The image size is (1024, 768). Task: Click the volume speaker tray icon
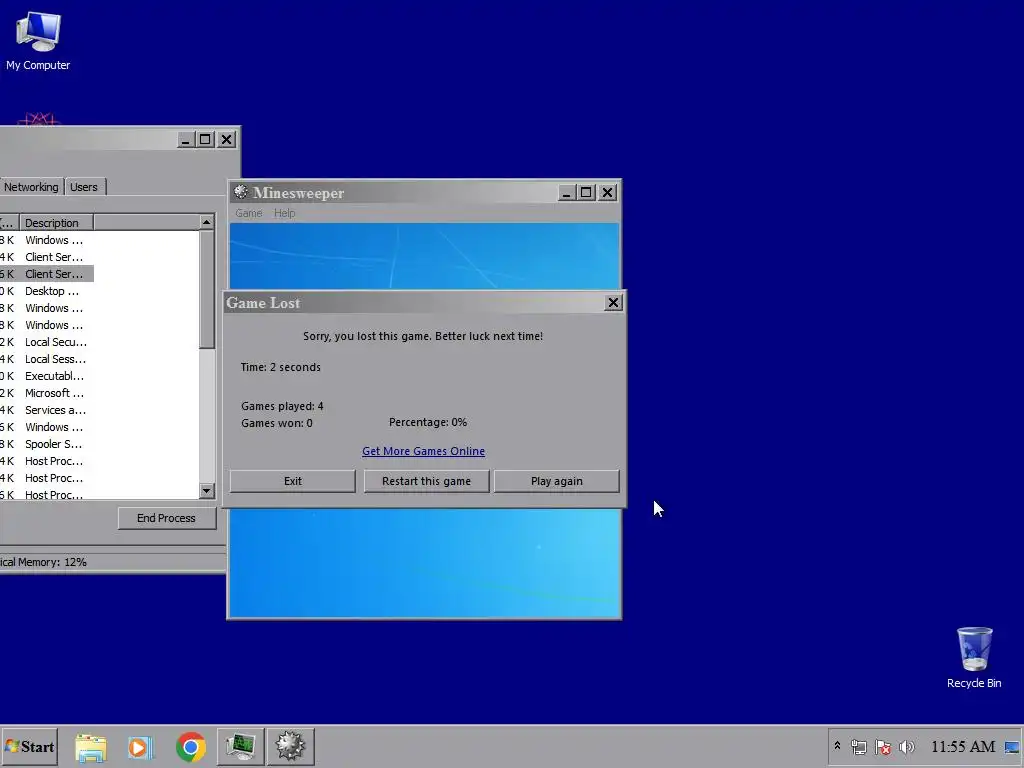(906, 747)
